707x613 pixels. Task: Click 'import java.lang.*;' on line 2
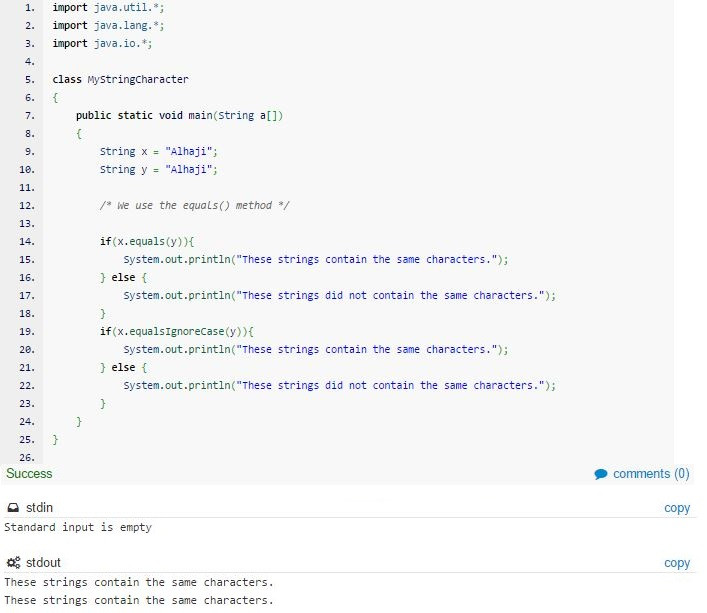pos(108,26)
